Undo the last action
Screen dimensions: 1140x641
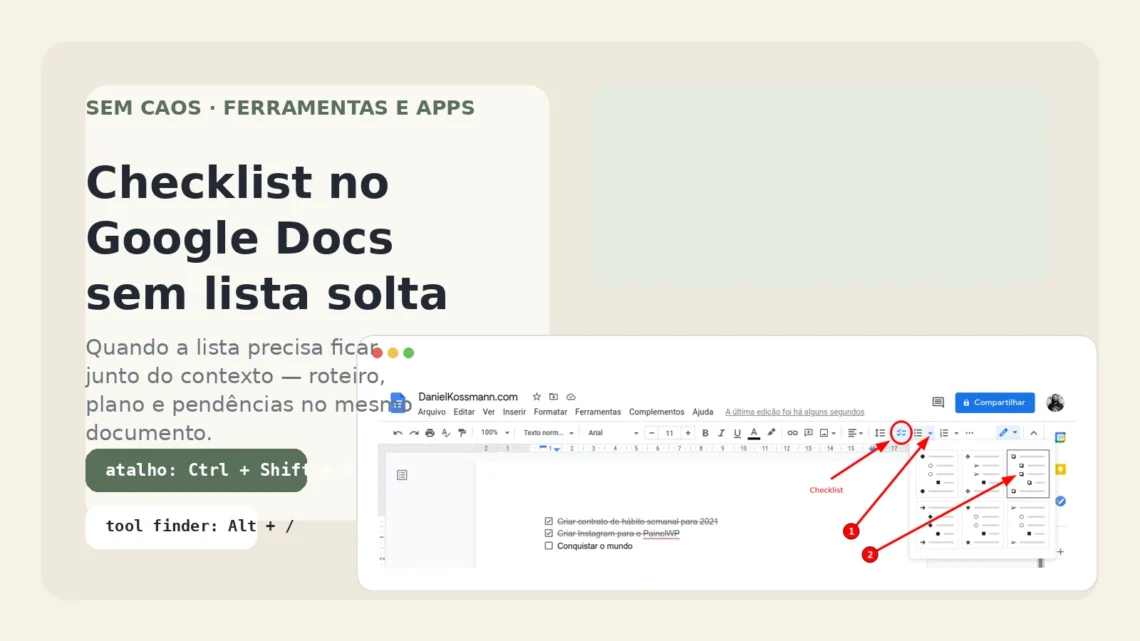[398, 433]
